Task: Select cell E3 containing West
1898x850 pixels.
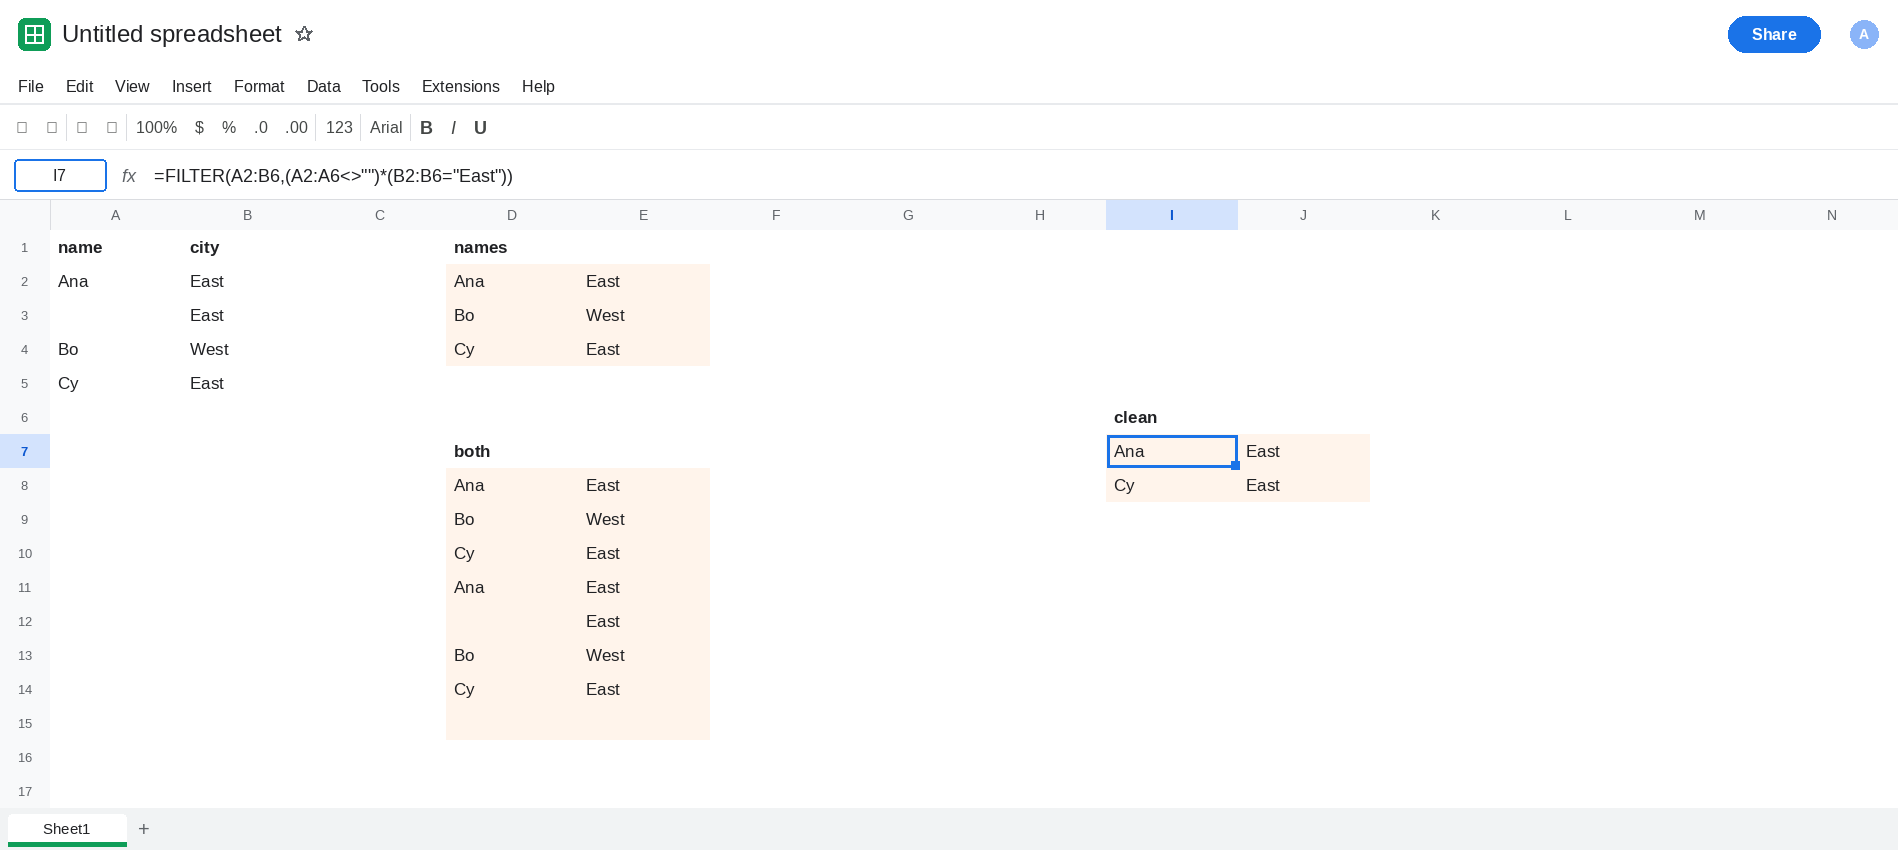Action: pos(644,315)
